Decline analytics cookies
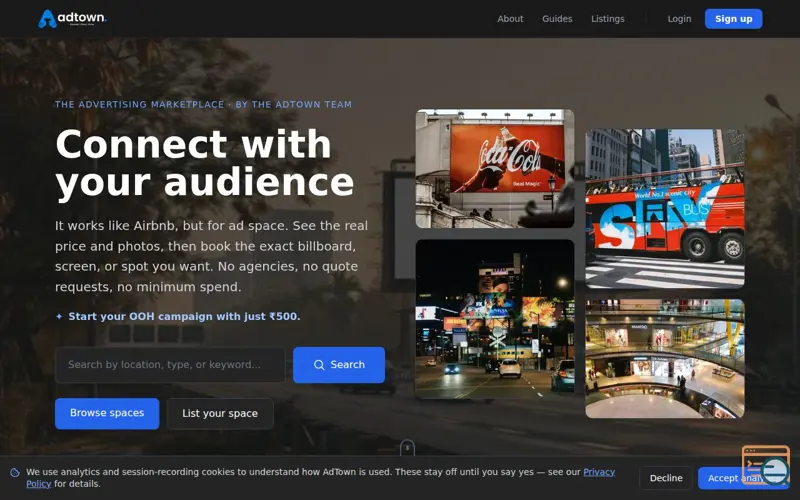The height and width of the screenshot is (500, 800). [666, 478]
